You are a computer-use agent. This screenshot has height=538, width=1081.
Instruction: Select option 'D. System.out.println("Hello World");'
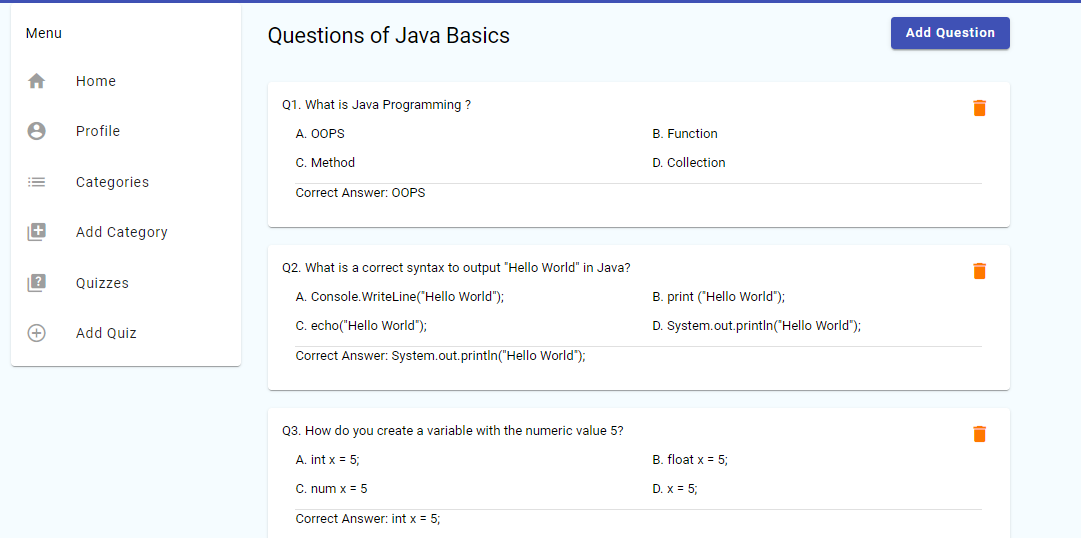757,326
